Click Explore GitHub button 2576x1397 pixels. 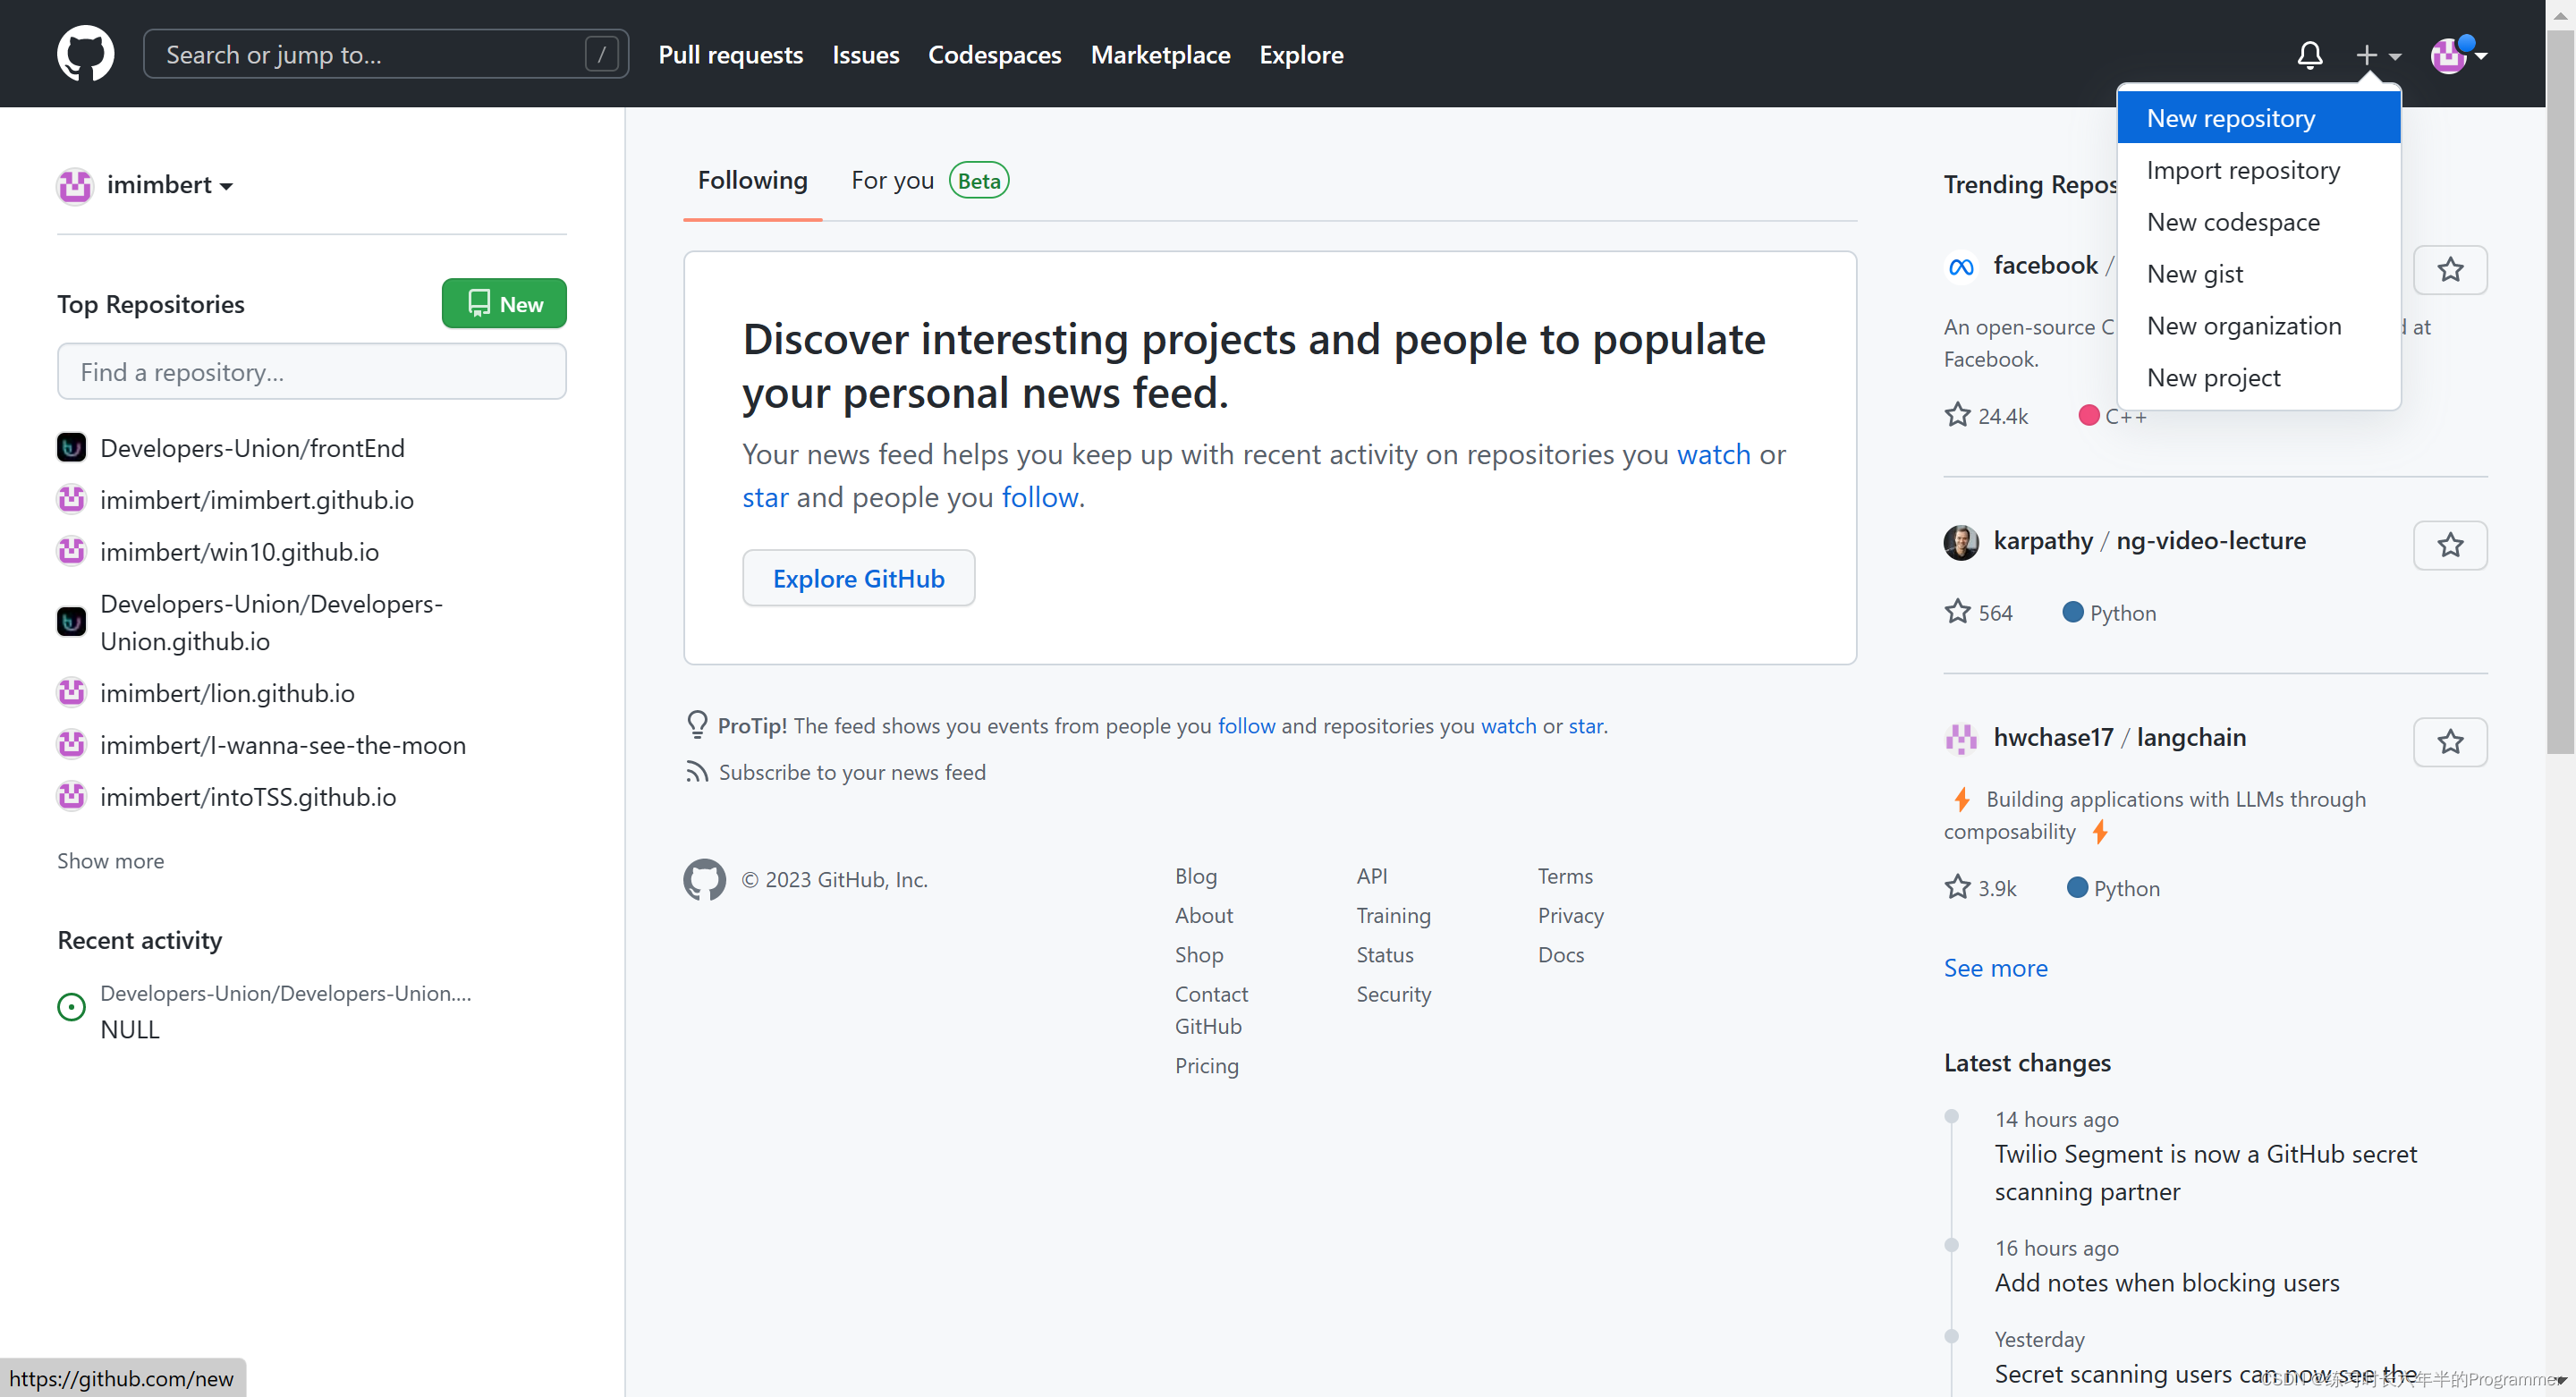coord(858,576)
